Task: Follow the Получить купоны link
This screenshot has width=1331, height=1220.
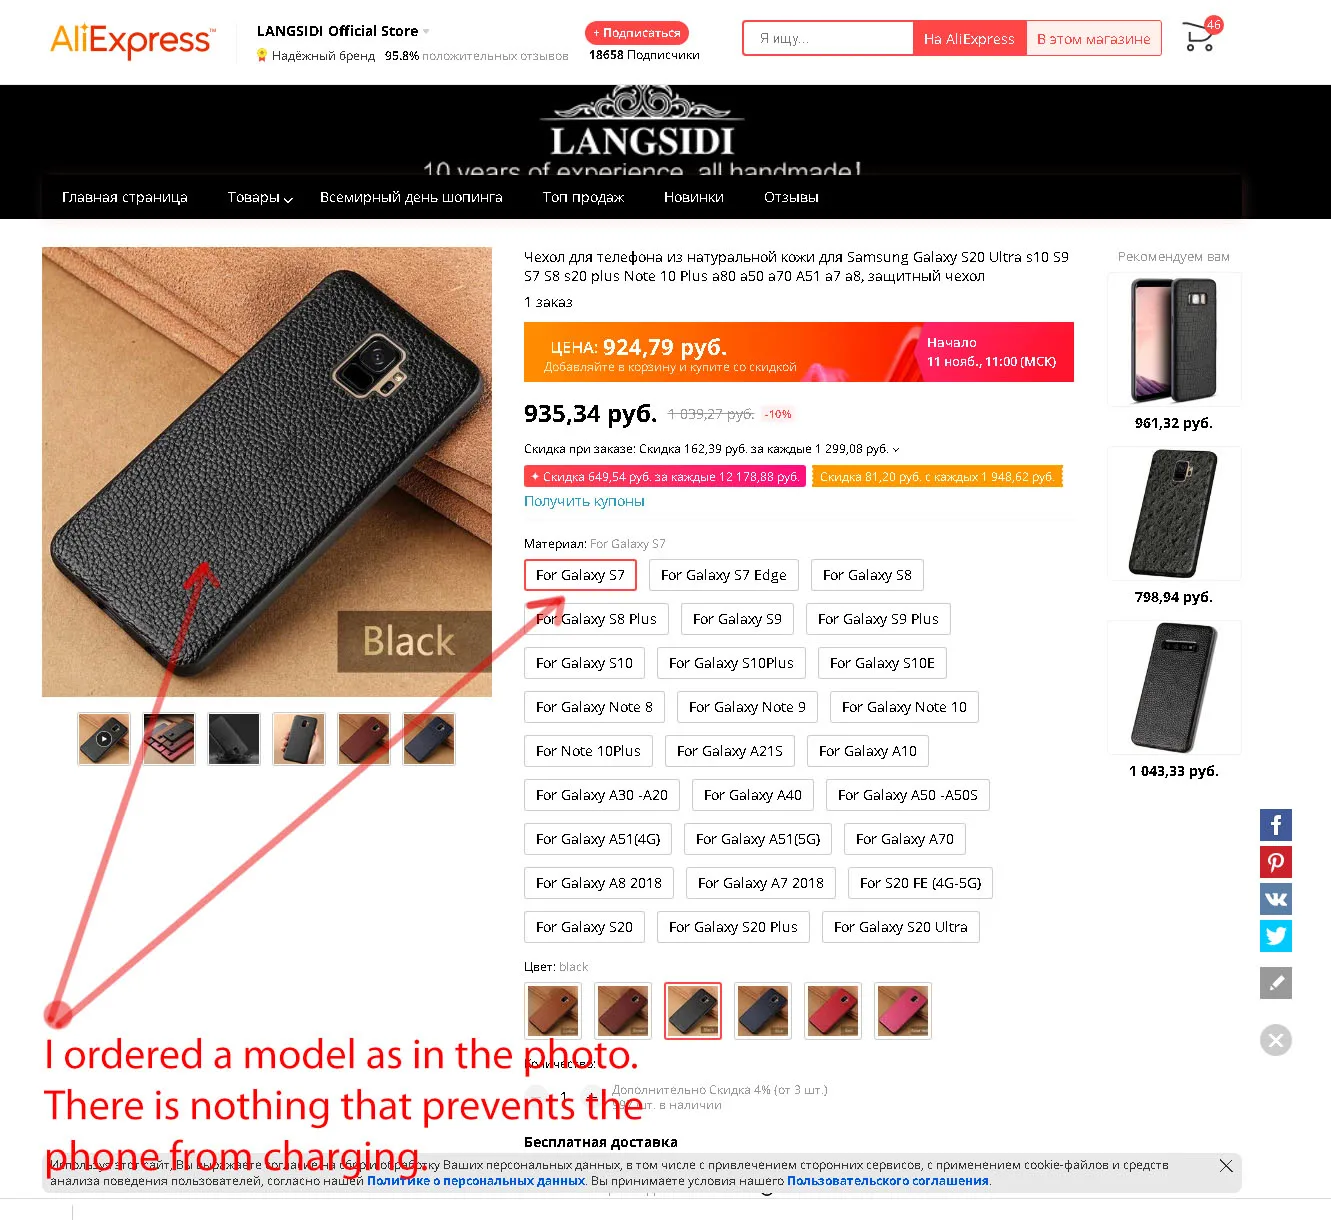Action: point(584,501)
